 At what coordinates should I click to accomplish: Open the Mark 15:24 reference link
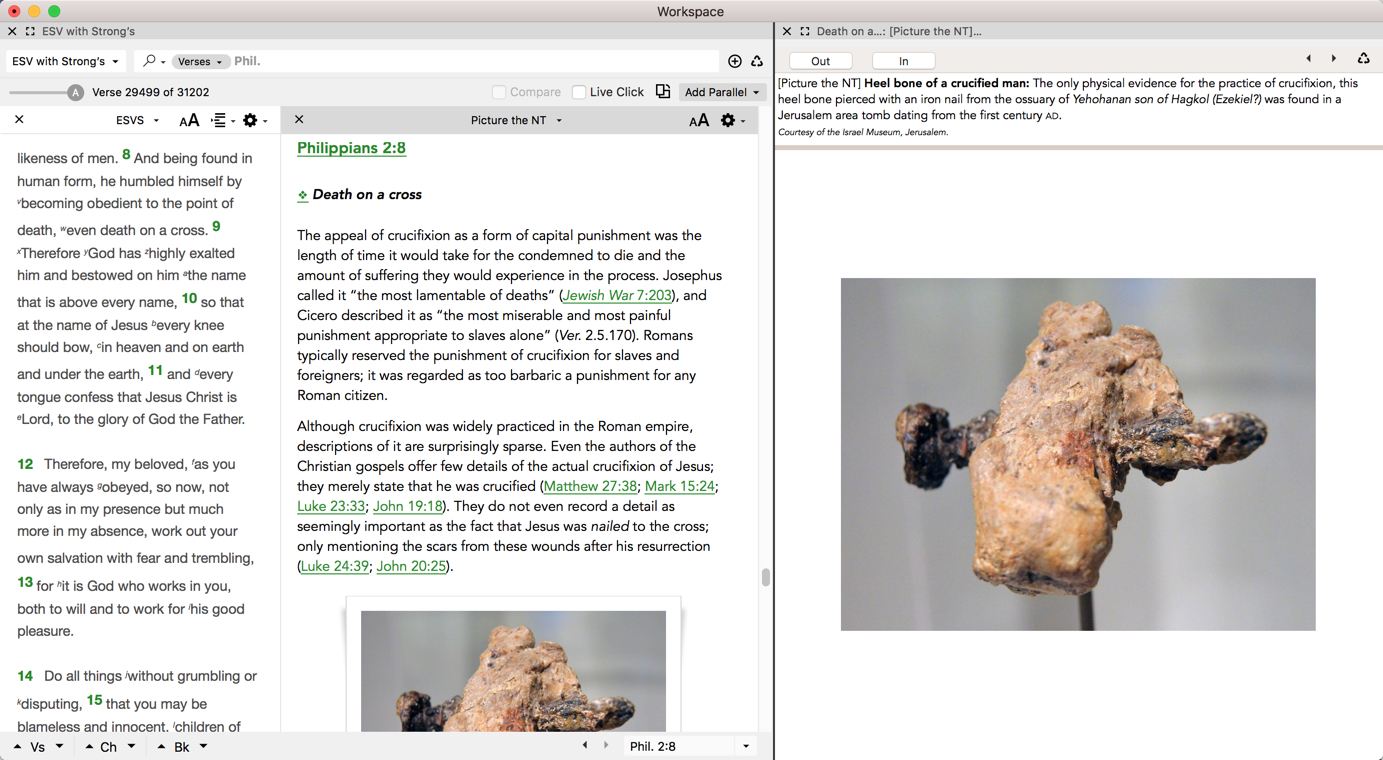pyautogui.click(x=679, y=486)
